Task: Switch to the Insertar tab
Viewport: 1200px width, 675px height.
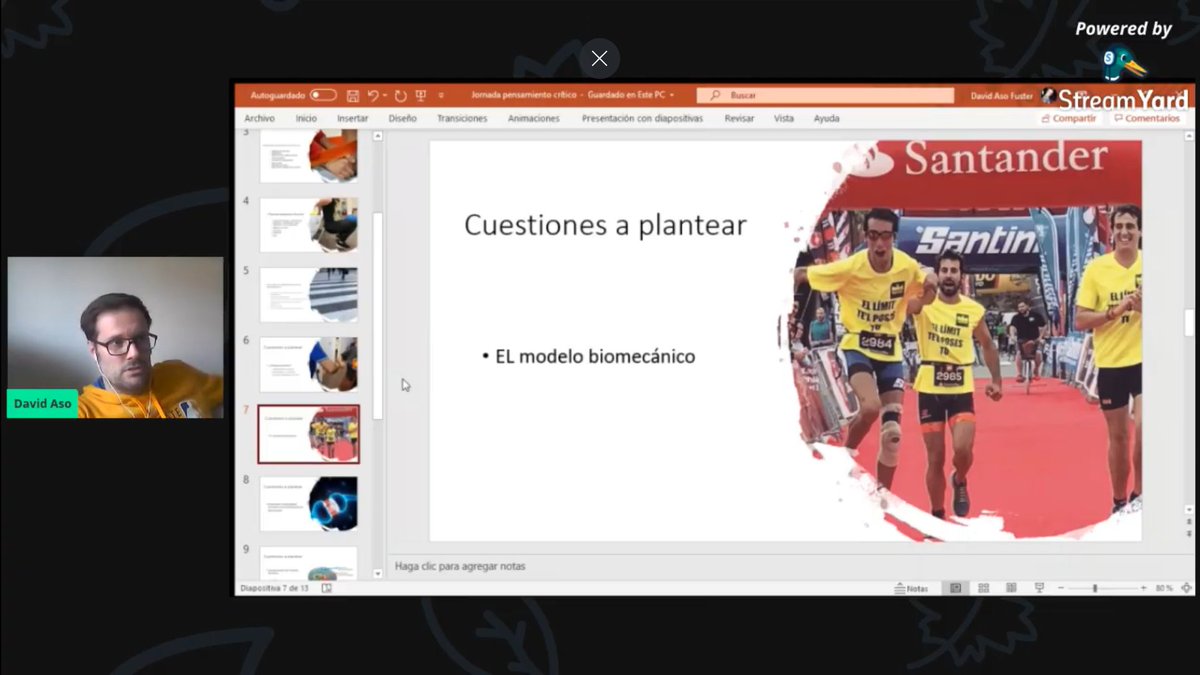Action: (353, 118)
